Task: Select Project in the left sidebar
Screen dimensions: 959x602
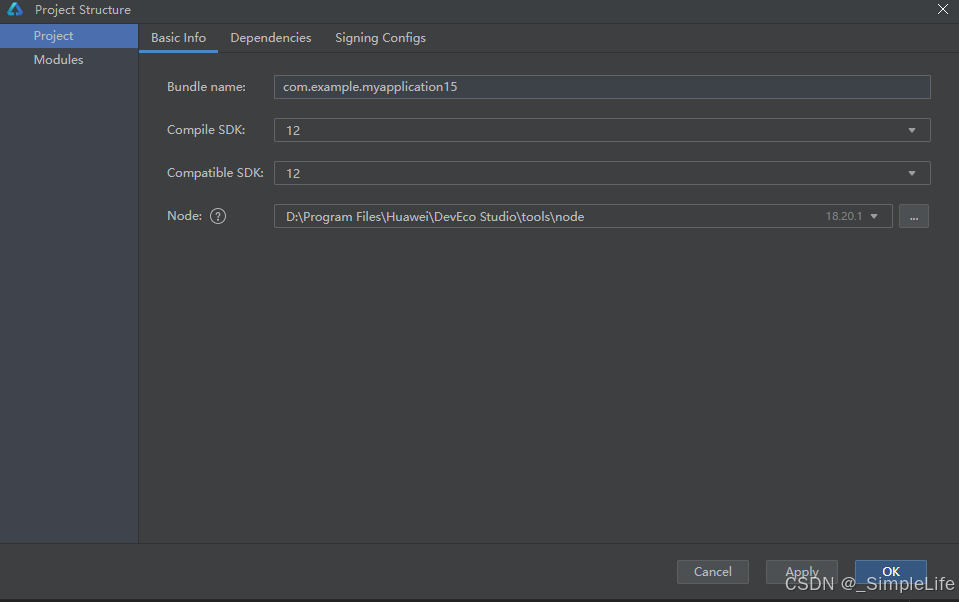Action: click(69, 36)
